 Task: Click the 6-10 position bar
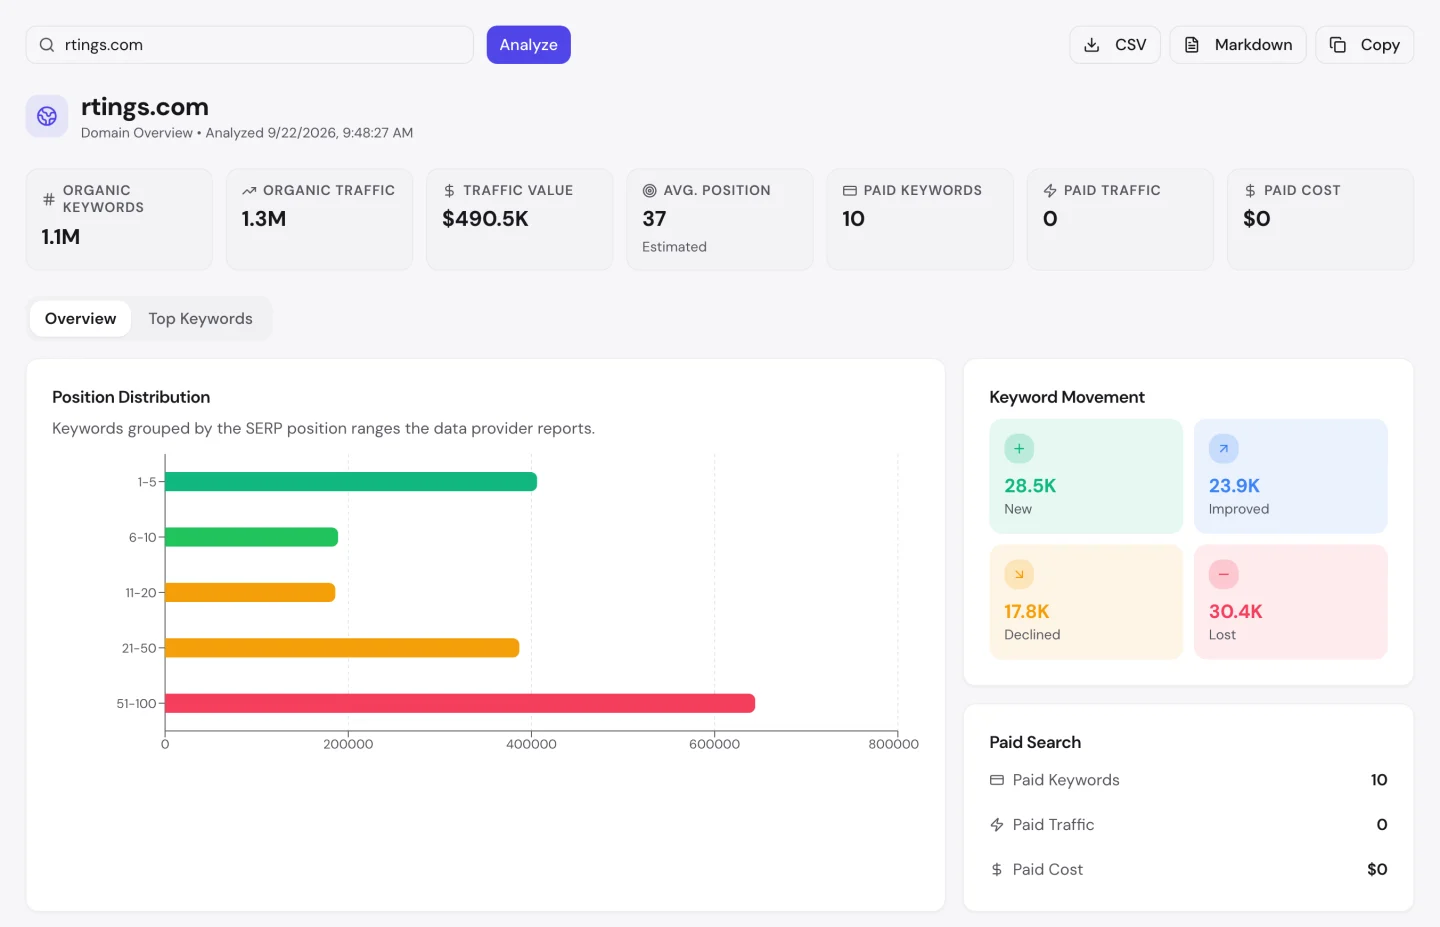click(x=251, y=537)
